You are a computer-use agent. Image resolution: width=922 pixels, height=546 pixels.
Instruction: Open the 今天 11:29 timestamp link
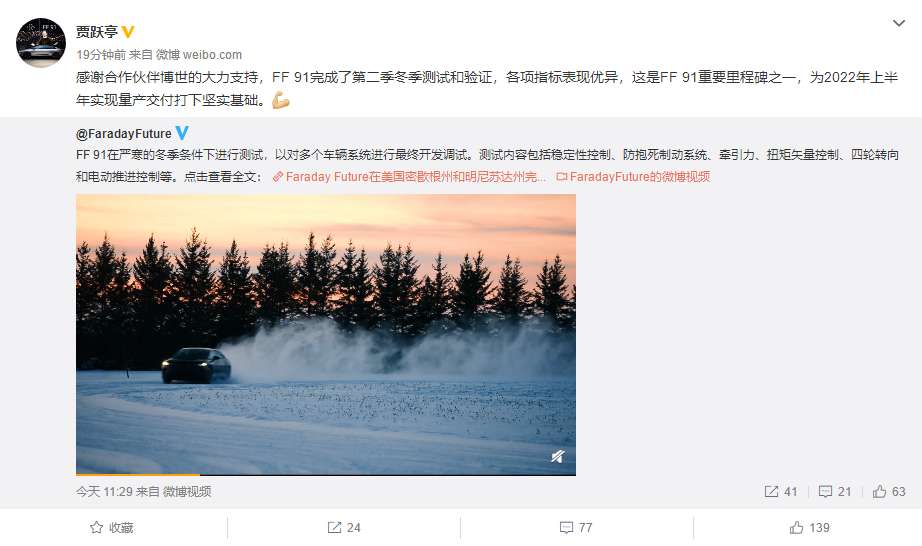pyautogui.click(x=104, y=491)
